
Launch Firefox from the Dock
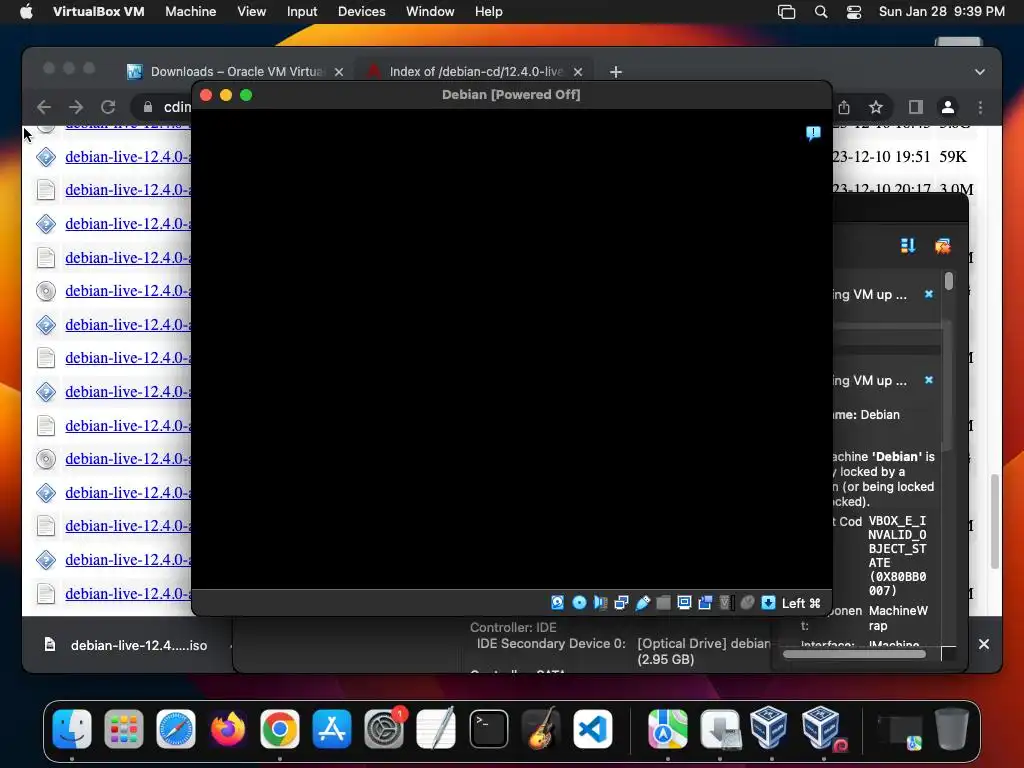(228, 729)
